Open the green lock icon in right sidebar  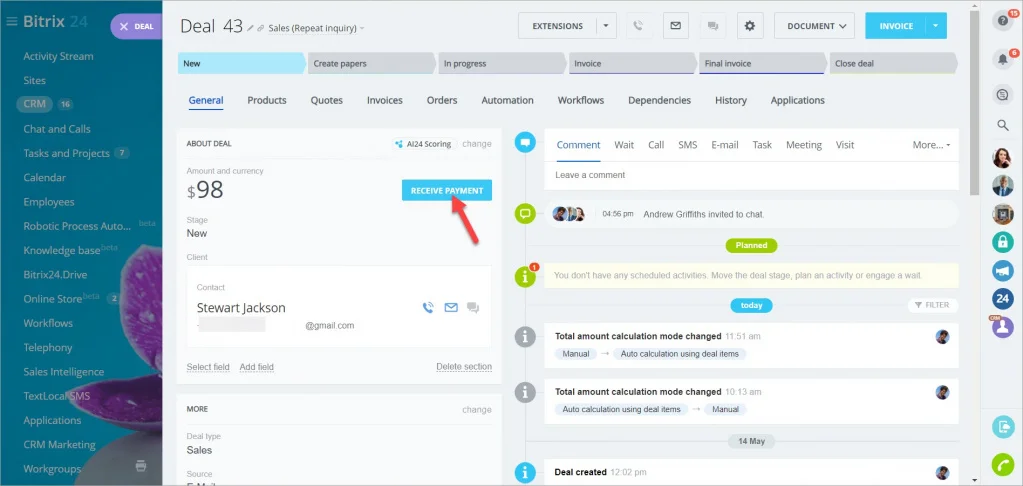point(1003,242)
